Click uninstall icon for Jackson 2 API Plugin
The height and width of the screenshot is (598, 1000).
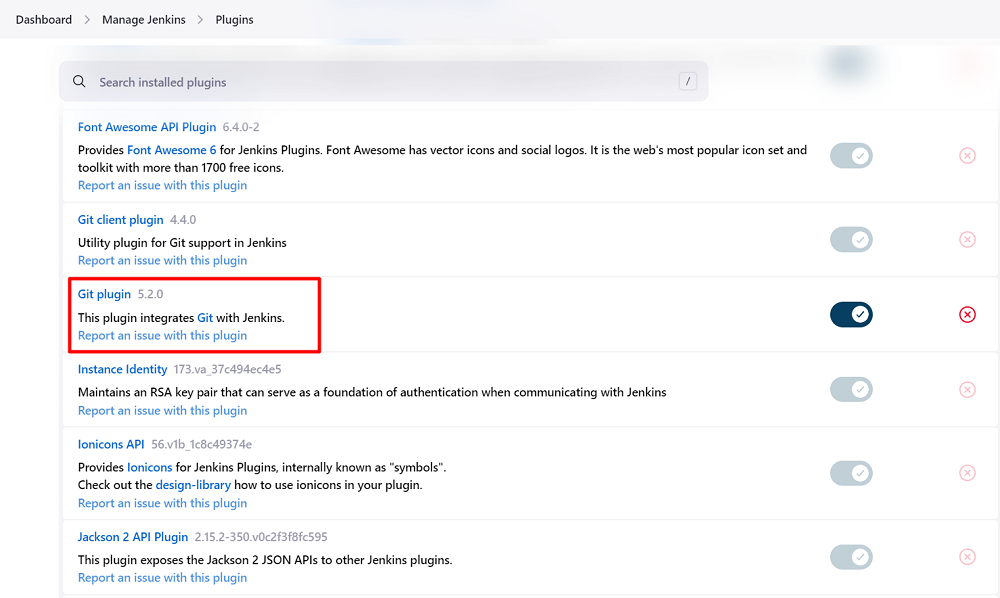pos(967,557)
